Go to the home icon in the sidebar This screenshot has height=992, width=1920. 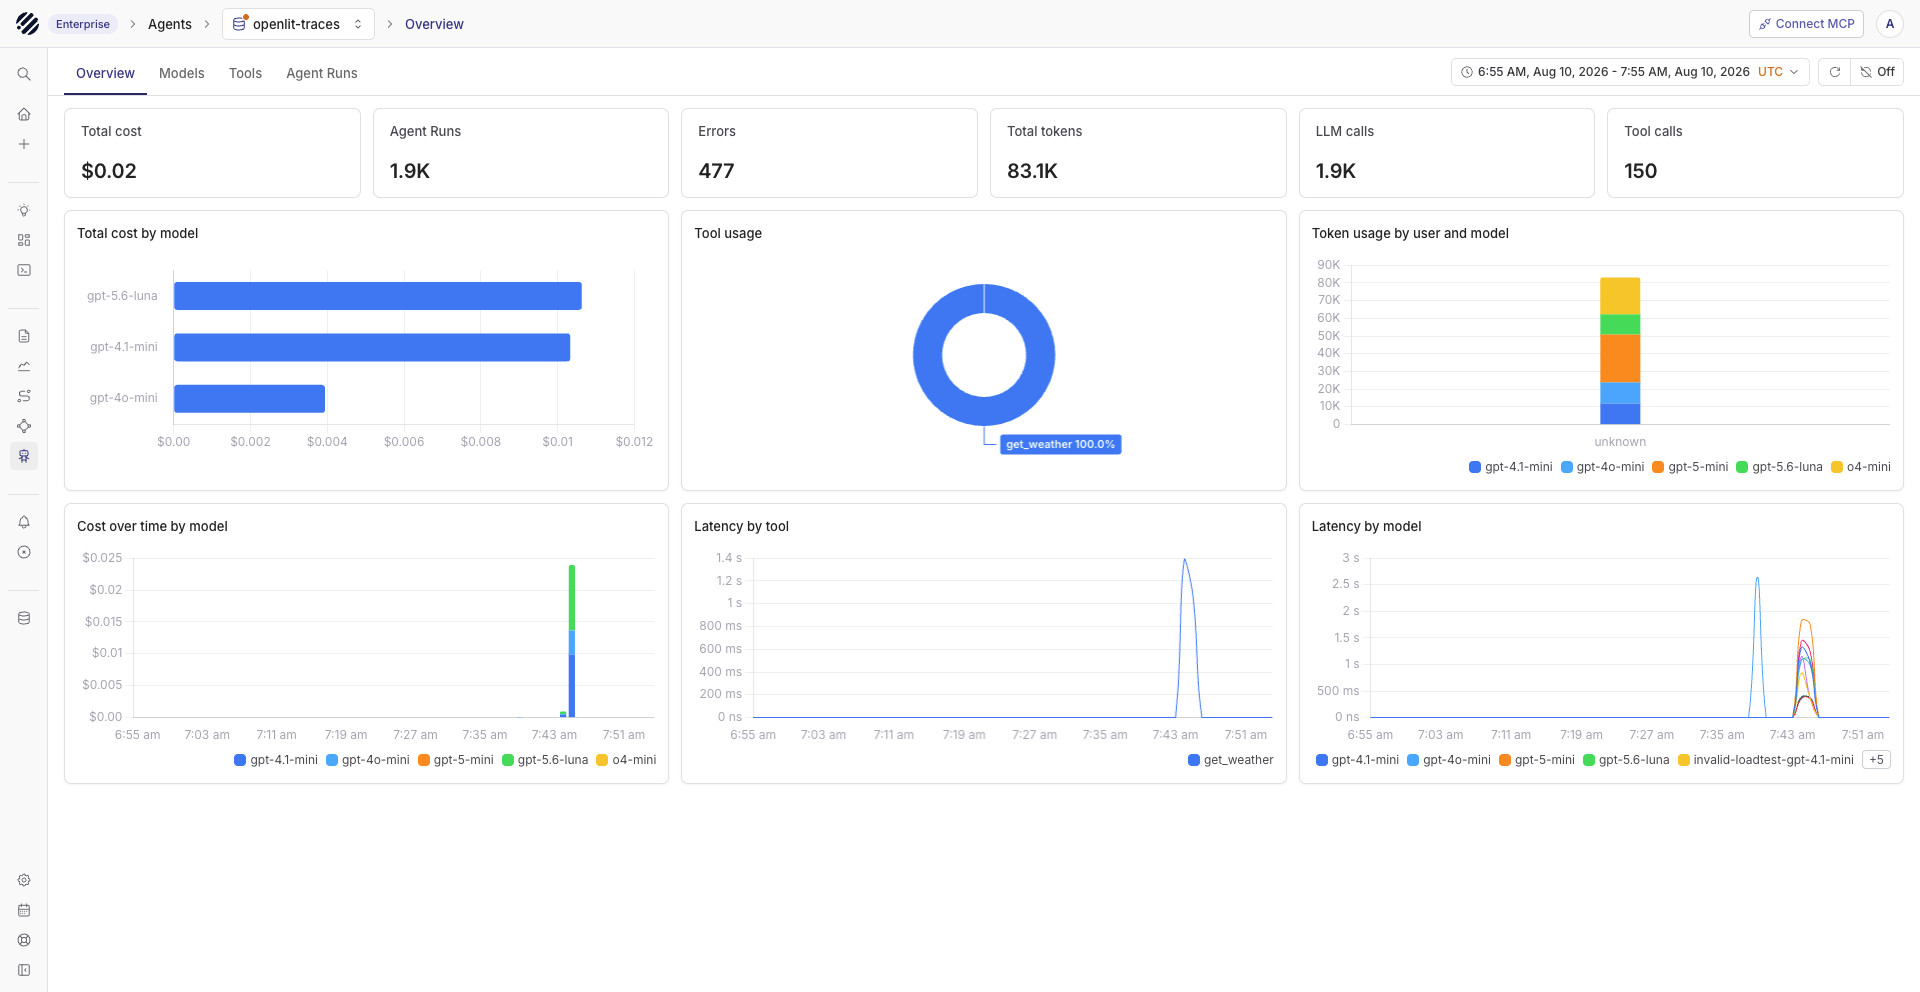[24, 114]
